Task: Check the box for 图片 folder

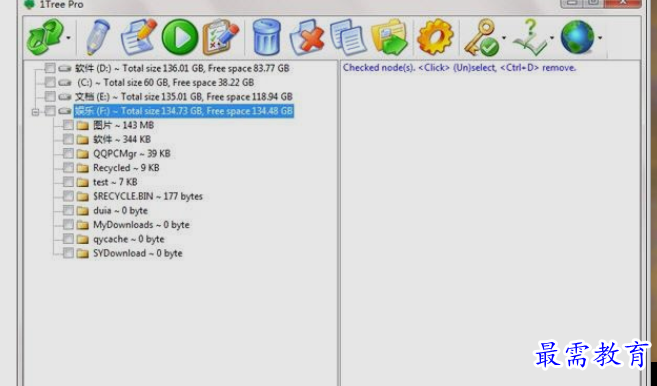Action: click(68, 125)
